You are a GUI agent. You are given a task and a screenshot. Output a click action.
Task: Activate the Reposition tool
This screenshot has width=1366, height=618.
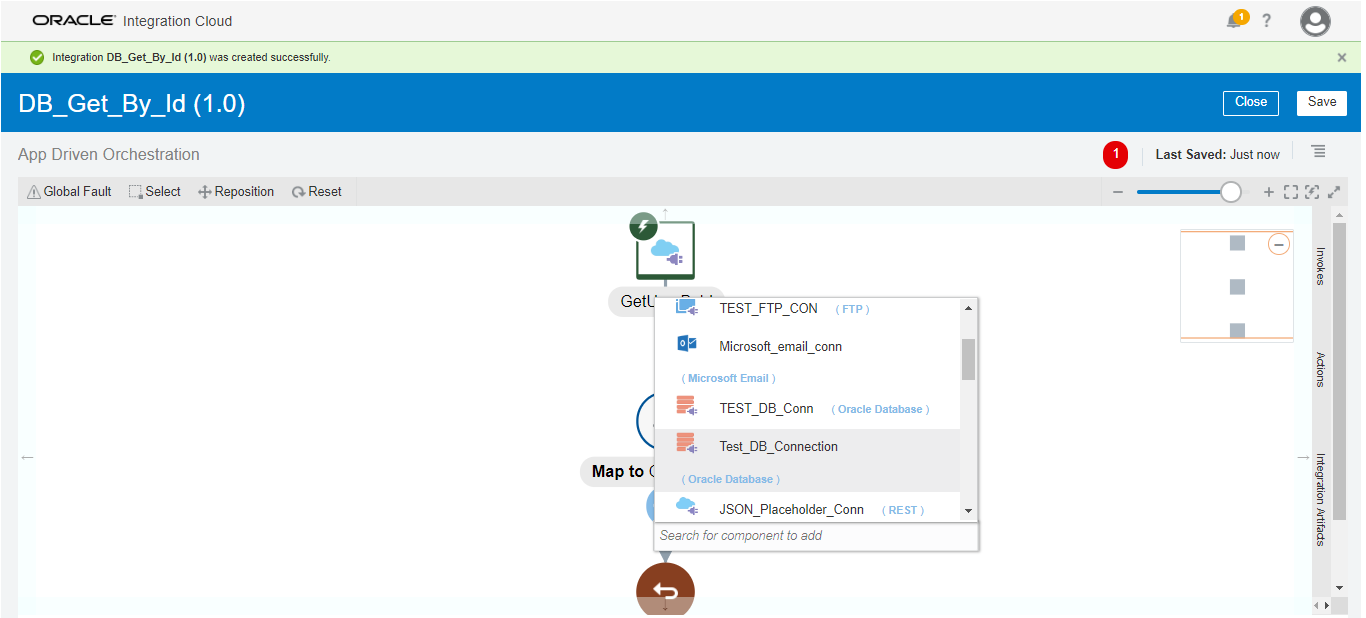tap(236, 192)
